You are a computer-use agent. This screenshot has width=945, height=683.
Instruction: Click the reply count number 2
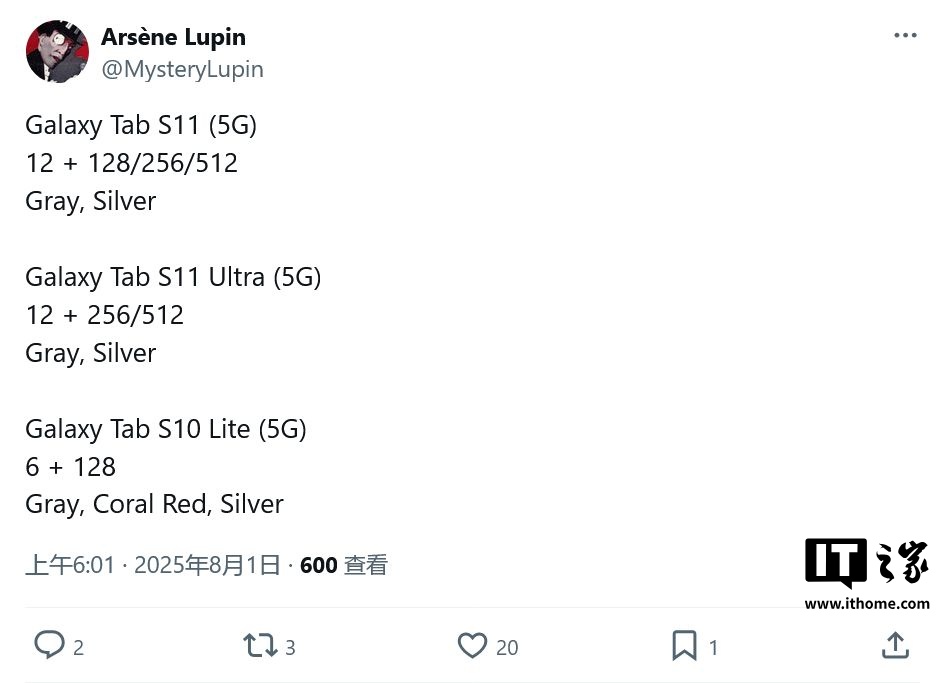pyautogui.click(x=79, y=648)
